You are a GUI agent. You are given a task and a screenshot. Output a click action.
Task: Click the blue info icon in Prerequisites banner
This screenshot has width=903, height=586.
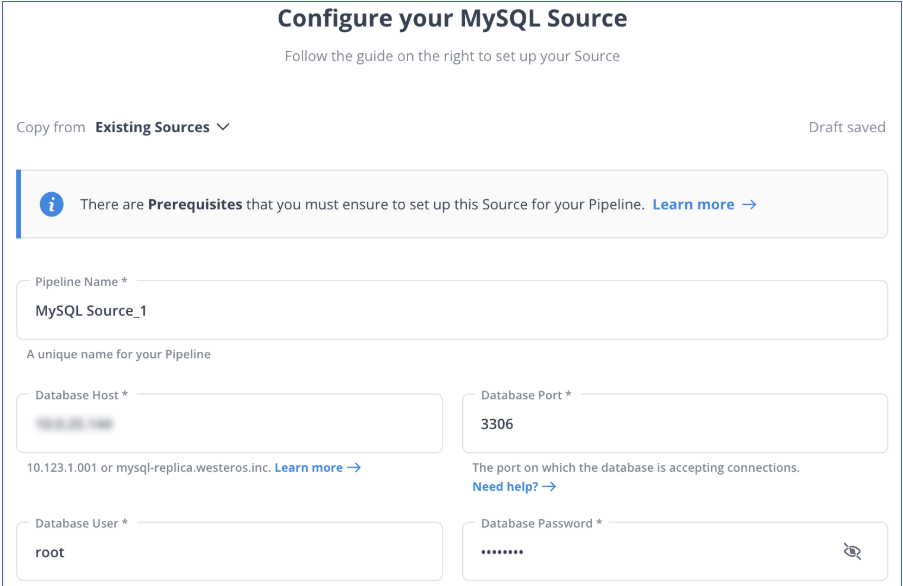[51, 204]
